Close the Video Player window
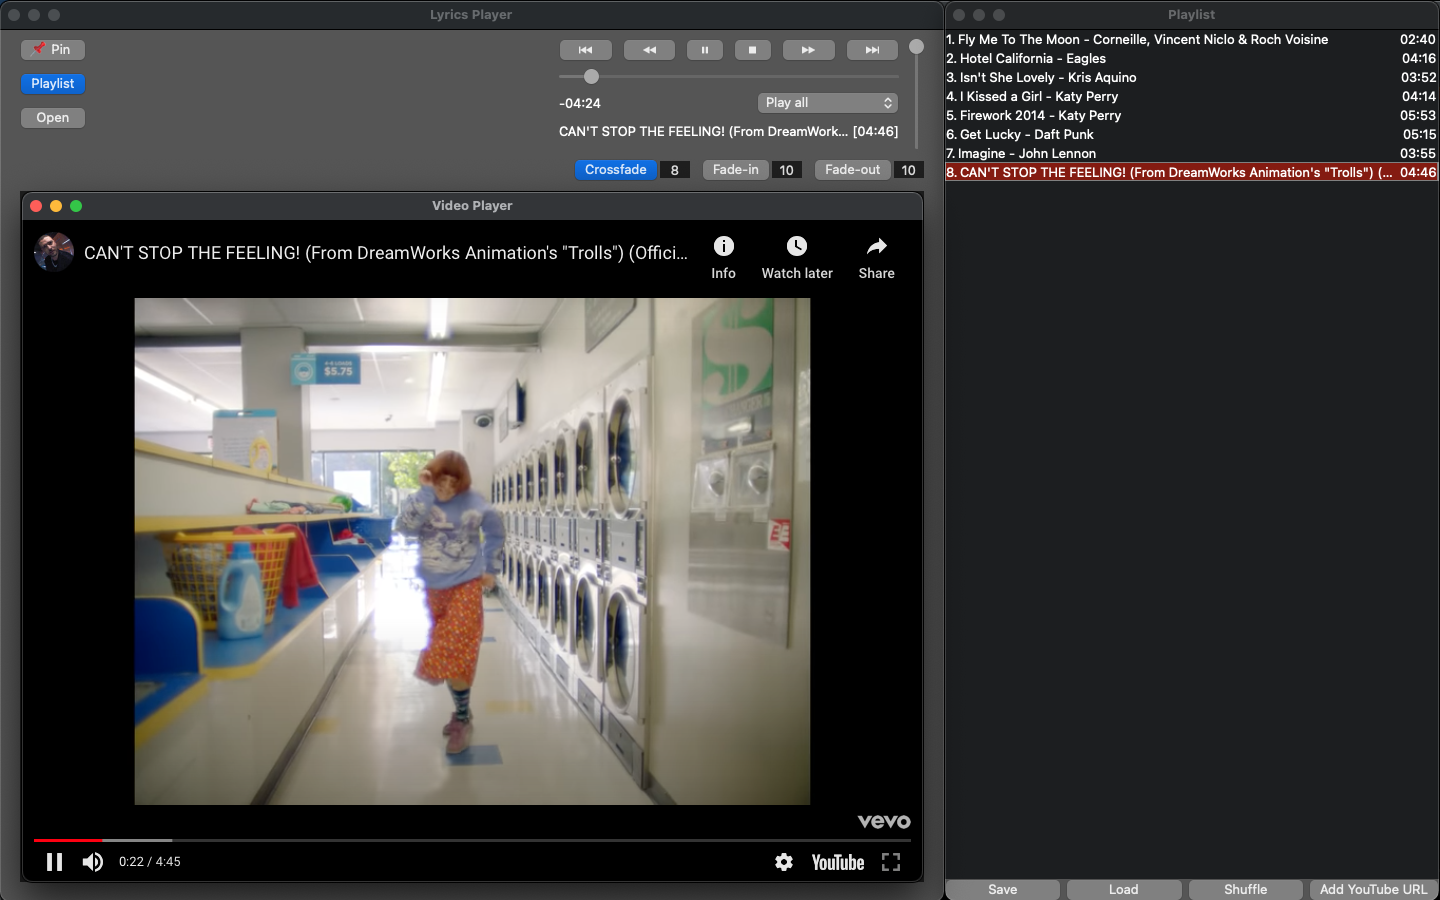1440x900 pixels. coord(36,206)
